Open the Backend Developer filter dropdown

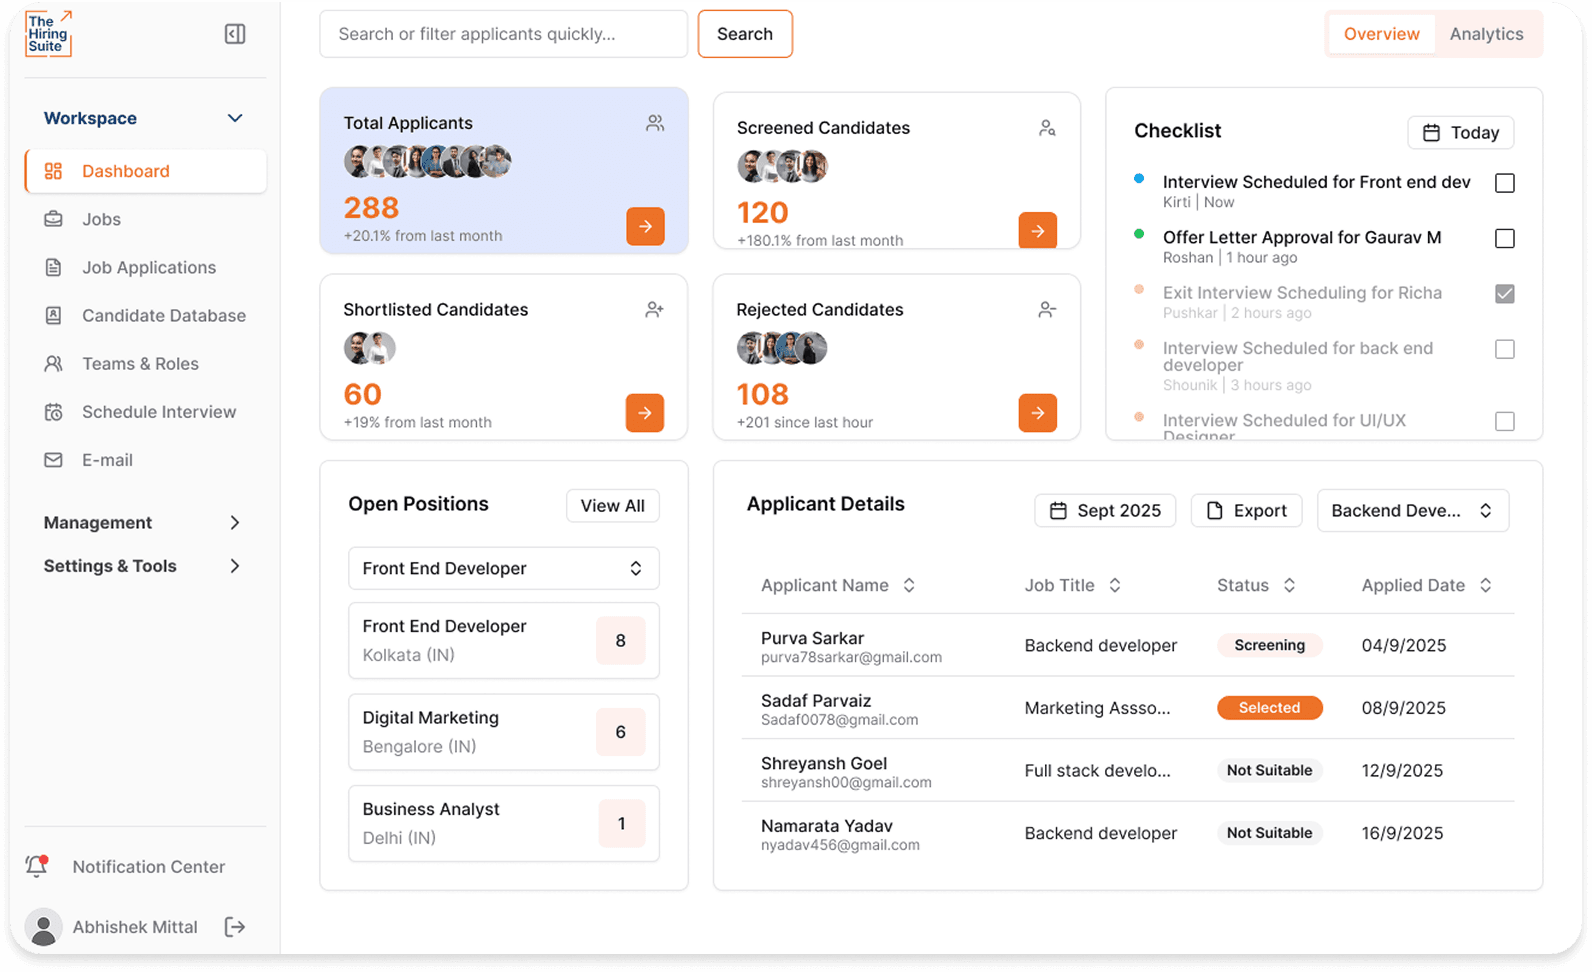1412,510
